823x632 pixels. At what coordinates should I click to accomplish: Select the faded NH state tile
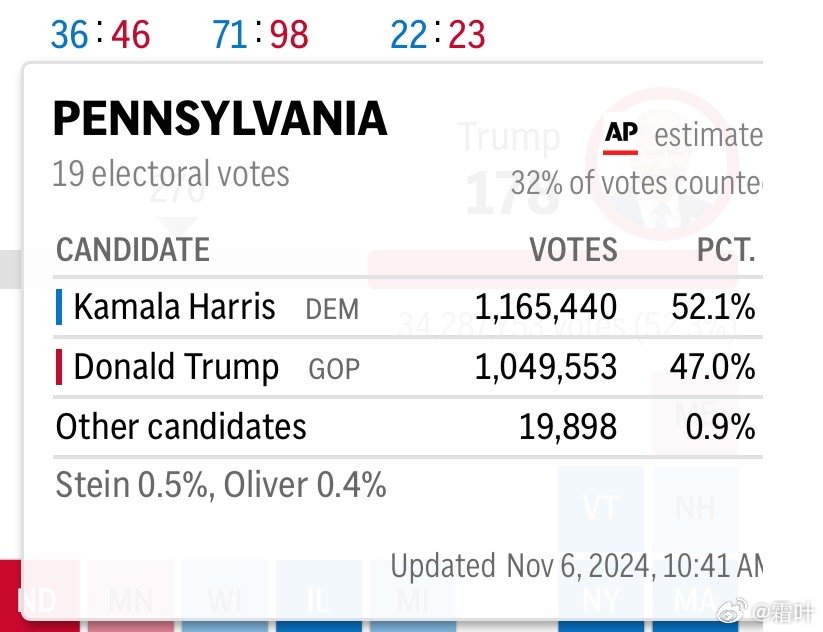pos(694,507)
